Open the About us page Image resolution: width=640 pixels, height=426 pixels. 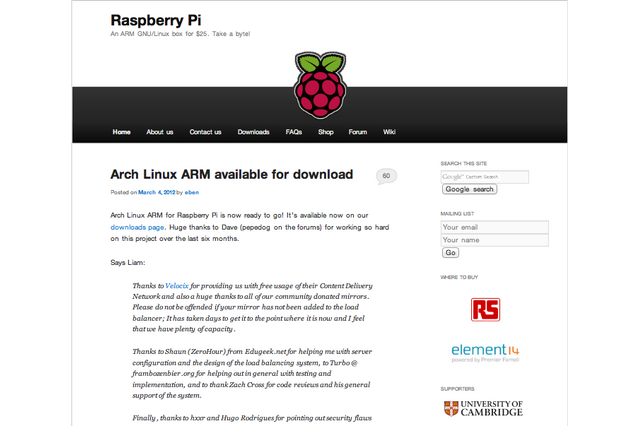(x=160, y=132)
